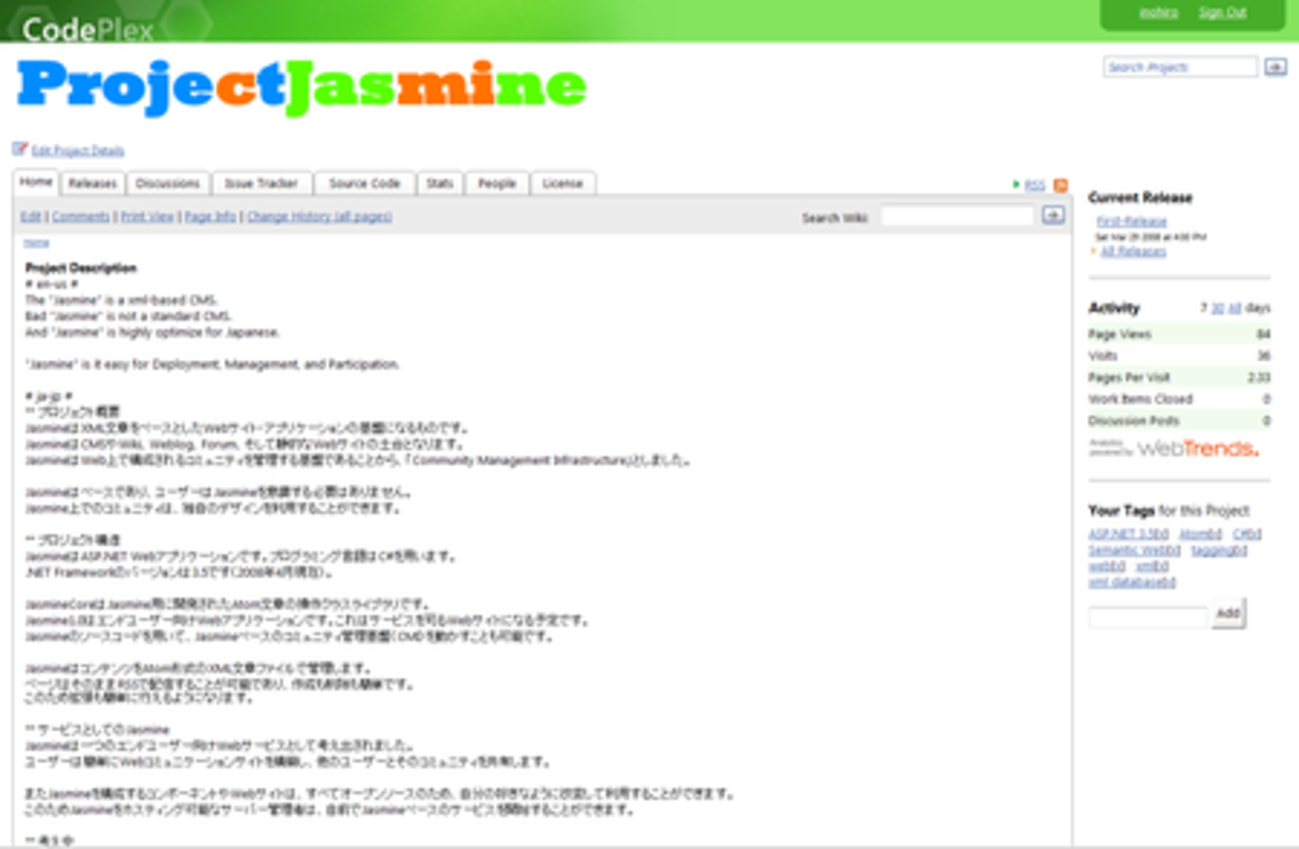Click the Atom tag link

click(1194, 534)
